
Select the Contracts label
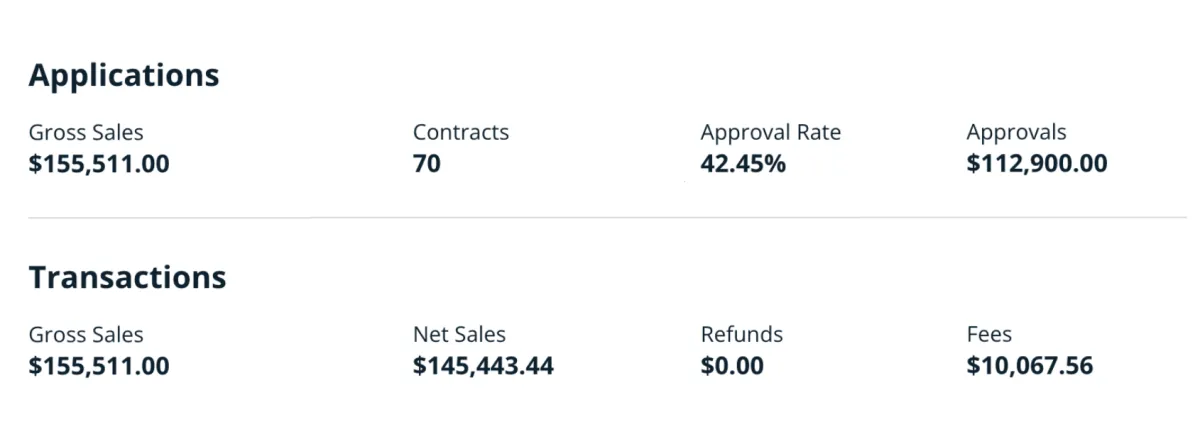461,132
